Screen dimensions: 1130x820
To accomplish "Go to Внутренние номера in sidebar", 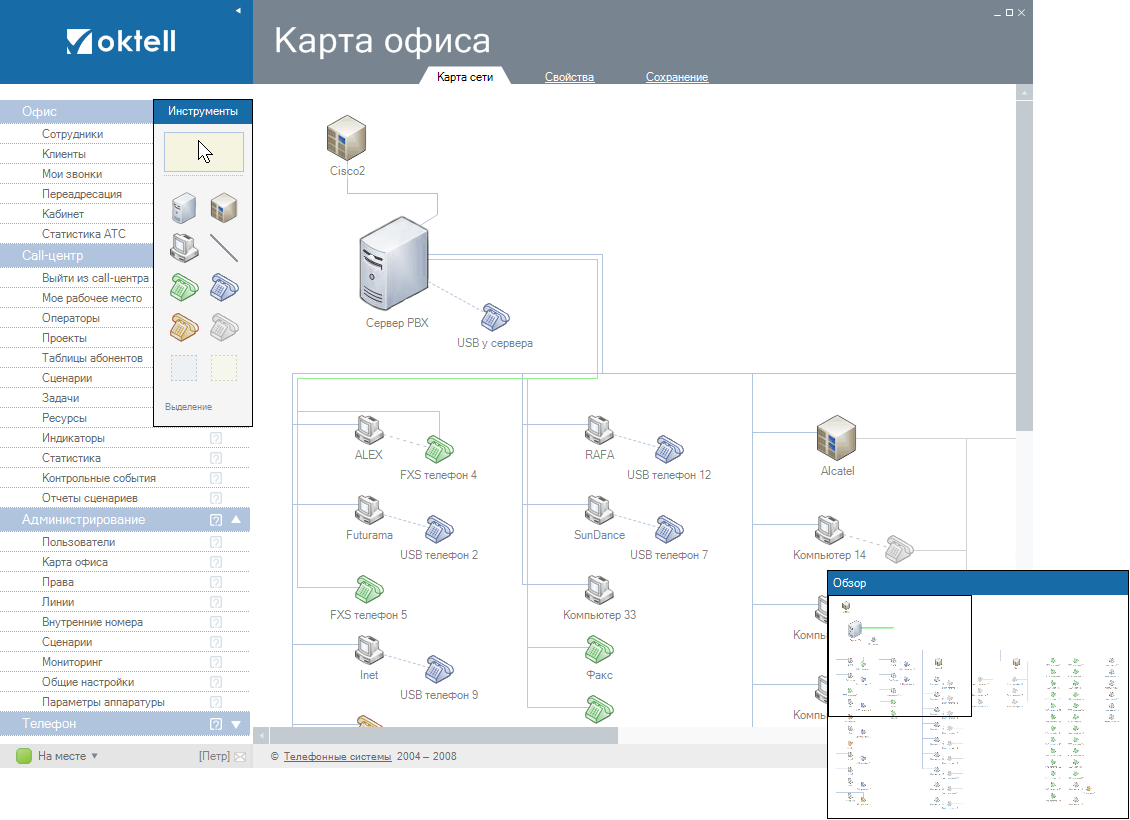I will 92,622.
